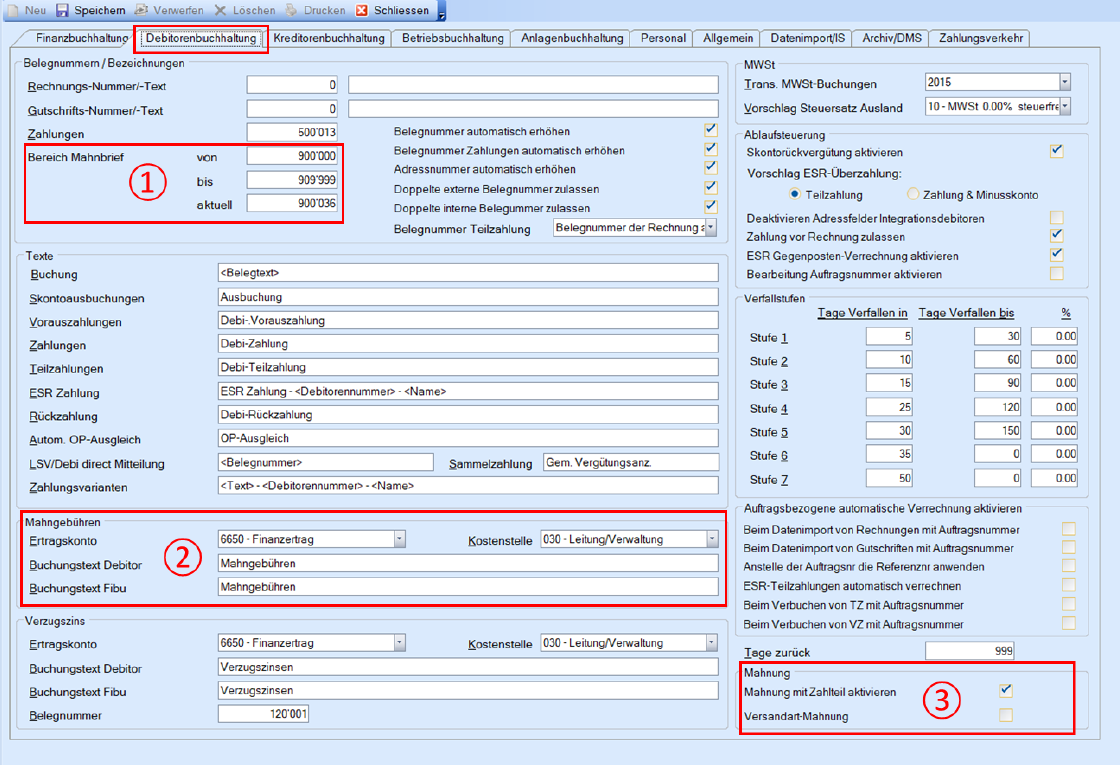Click the red Schliessen icon
The height and width of the screenshot is (765, 1120).
pos(362,10)
